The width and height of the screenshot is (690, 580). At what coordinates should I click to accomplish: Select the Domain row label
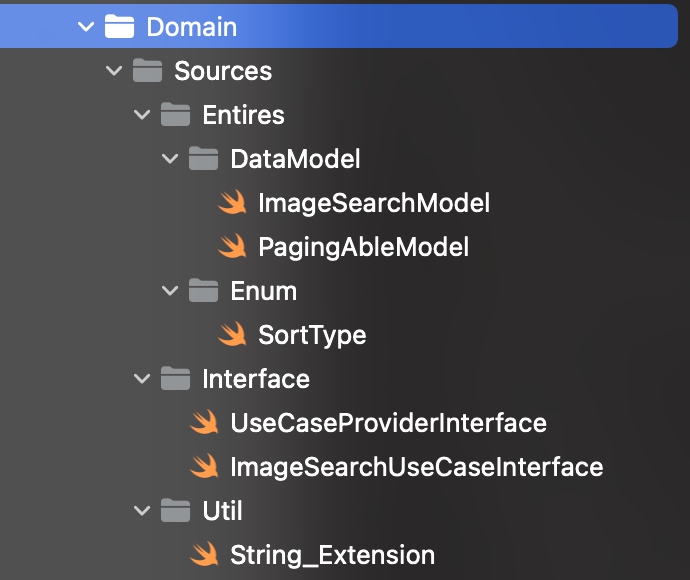point(192,27)
